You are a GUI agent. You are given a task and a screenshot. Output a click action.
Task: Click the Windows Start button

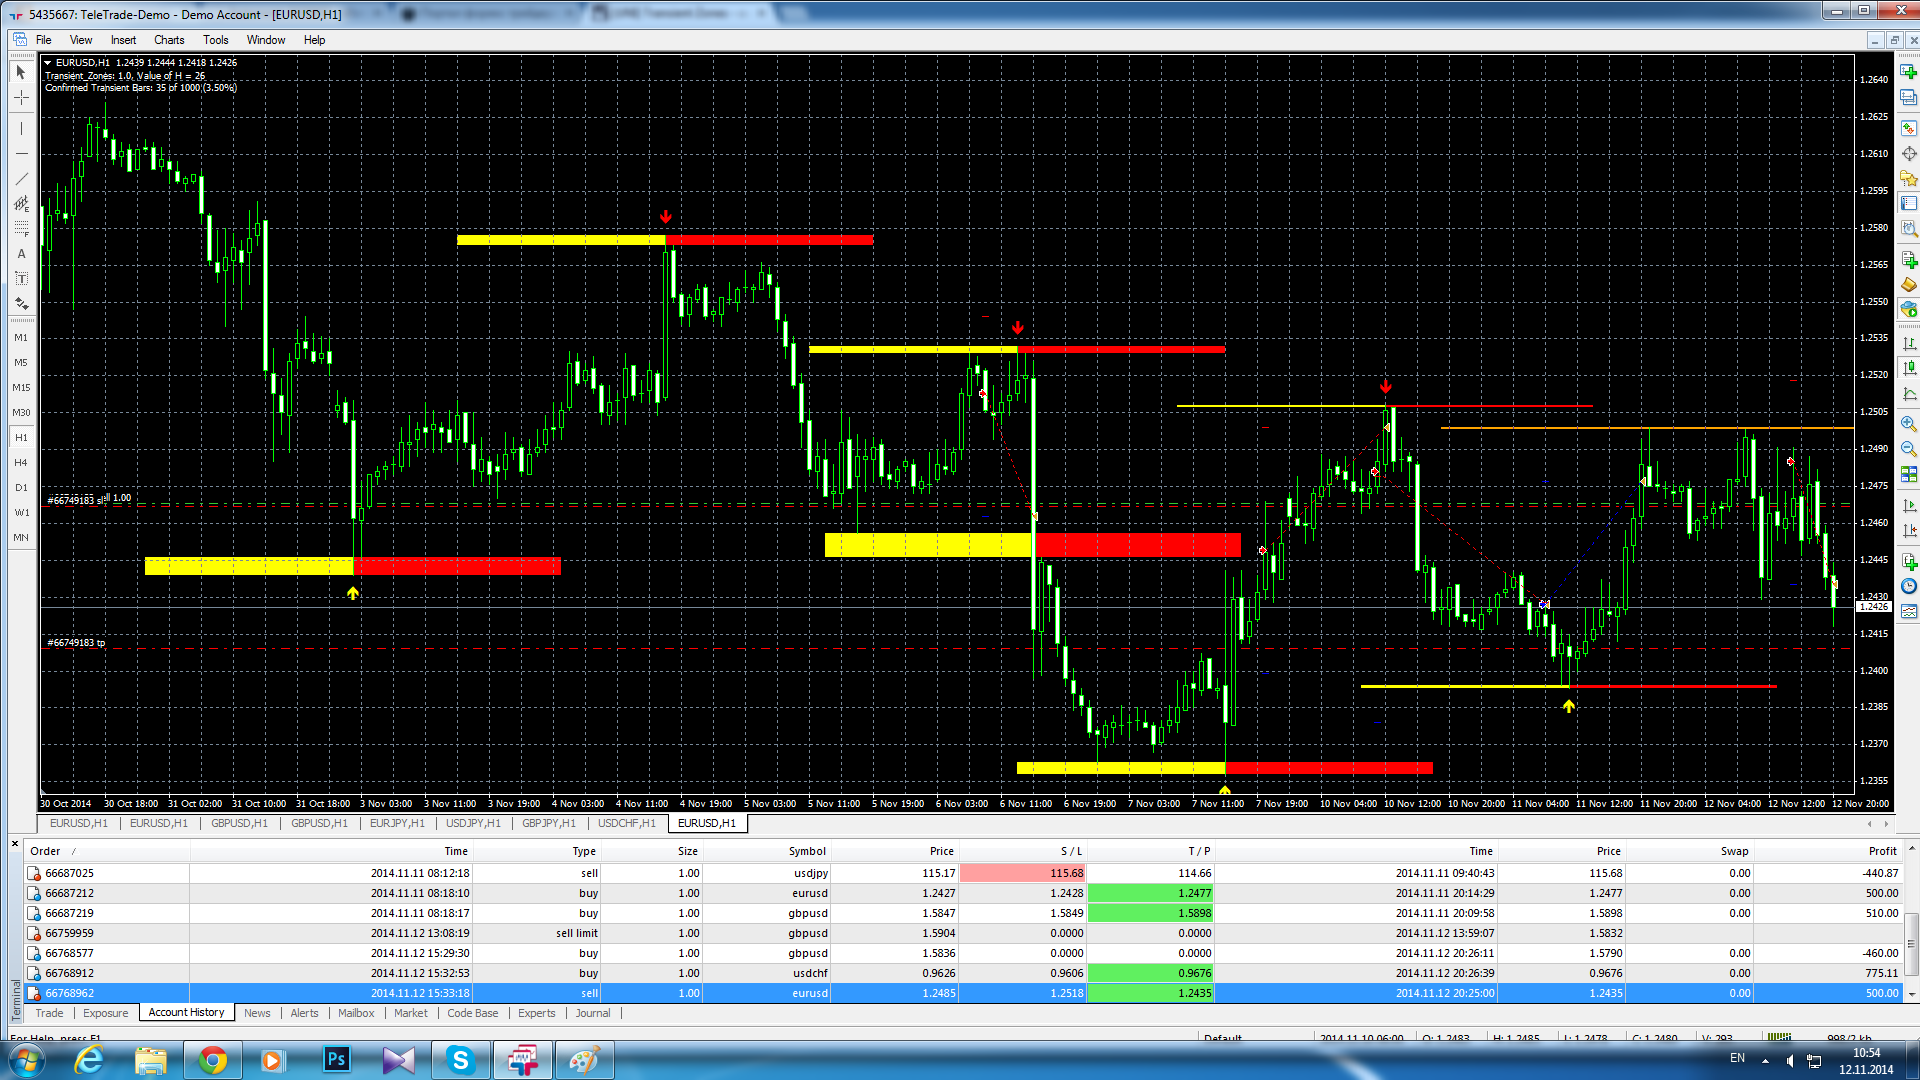[x=27, y=1060]
